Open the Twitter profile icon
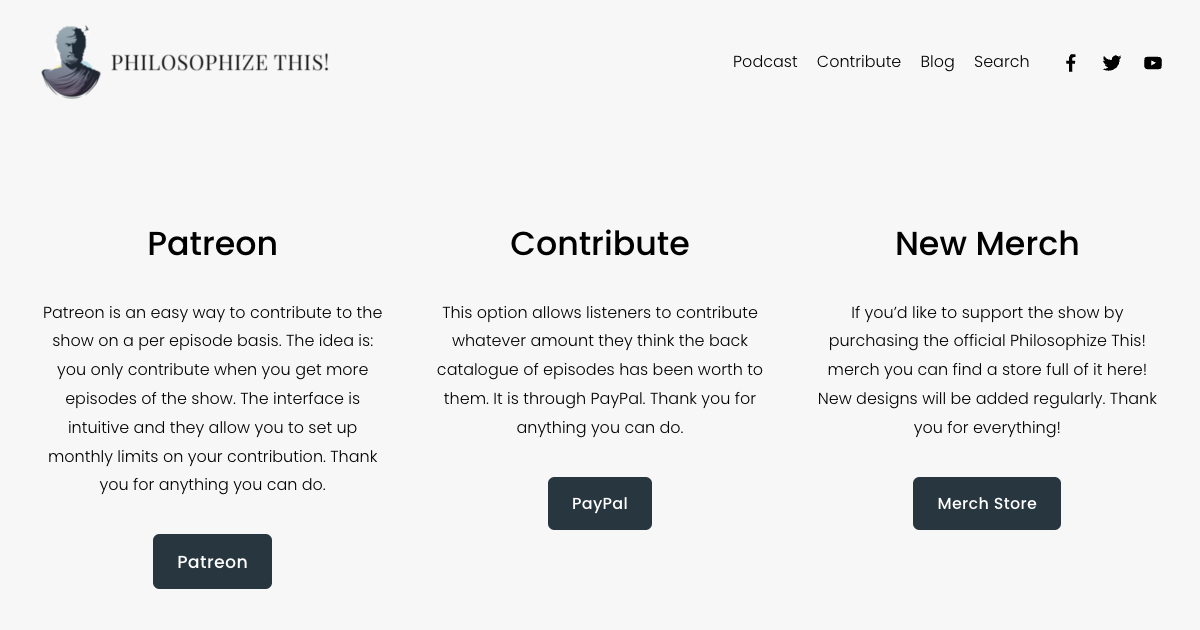Screen dimensions: 1200x630 (x=1111, y=63)
